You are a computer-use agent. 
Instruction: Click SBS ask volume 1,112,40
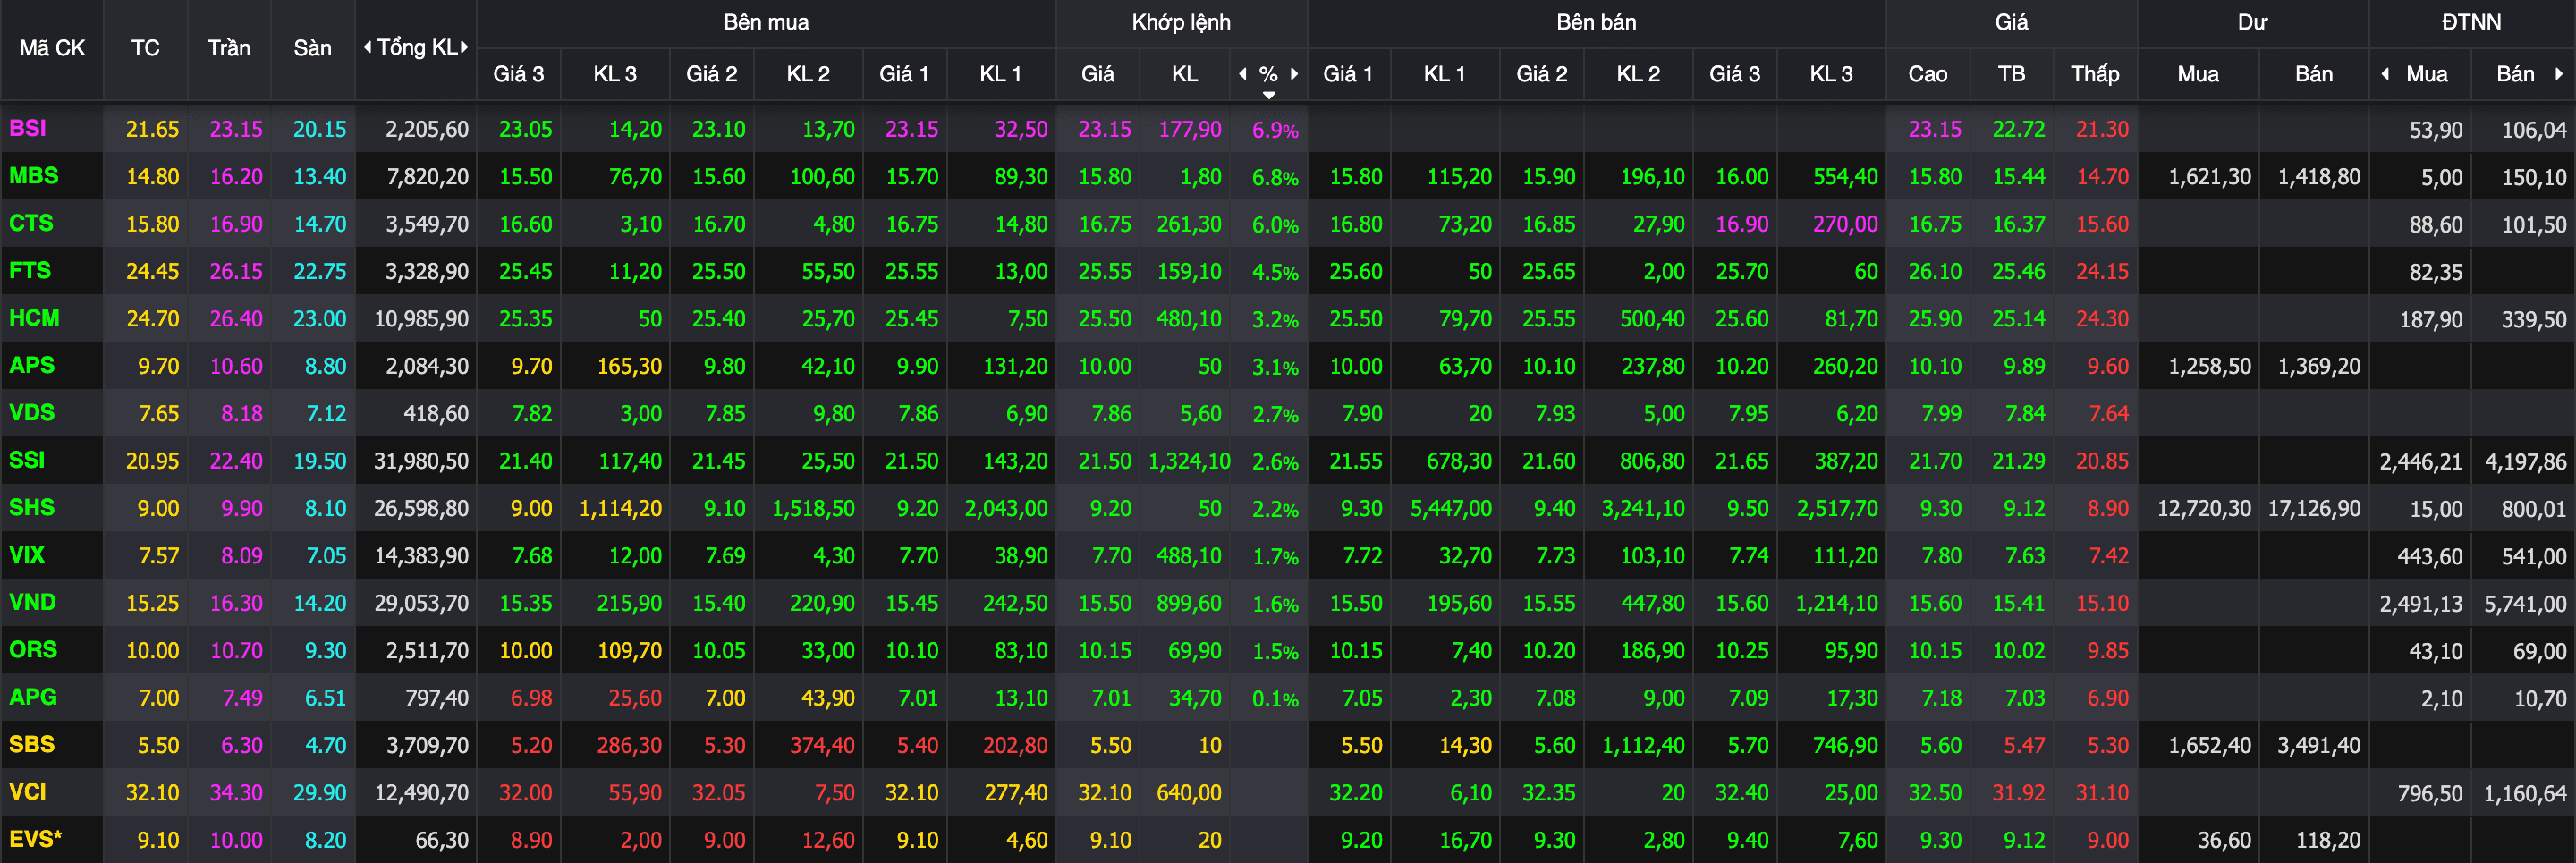click(1643, 745)
